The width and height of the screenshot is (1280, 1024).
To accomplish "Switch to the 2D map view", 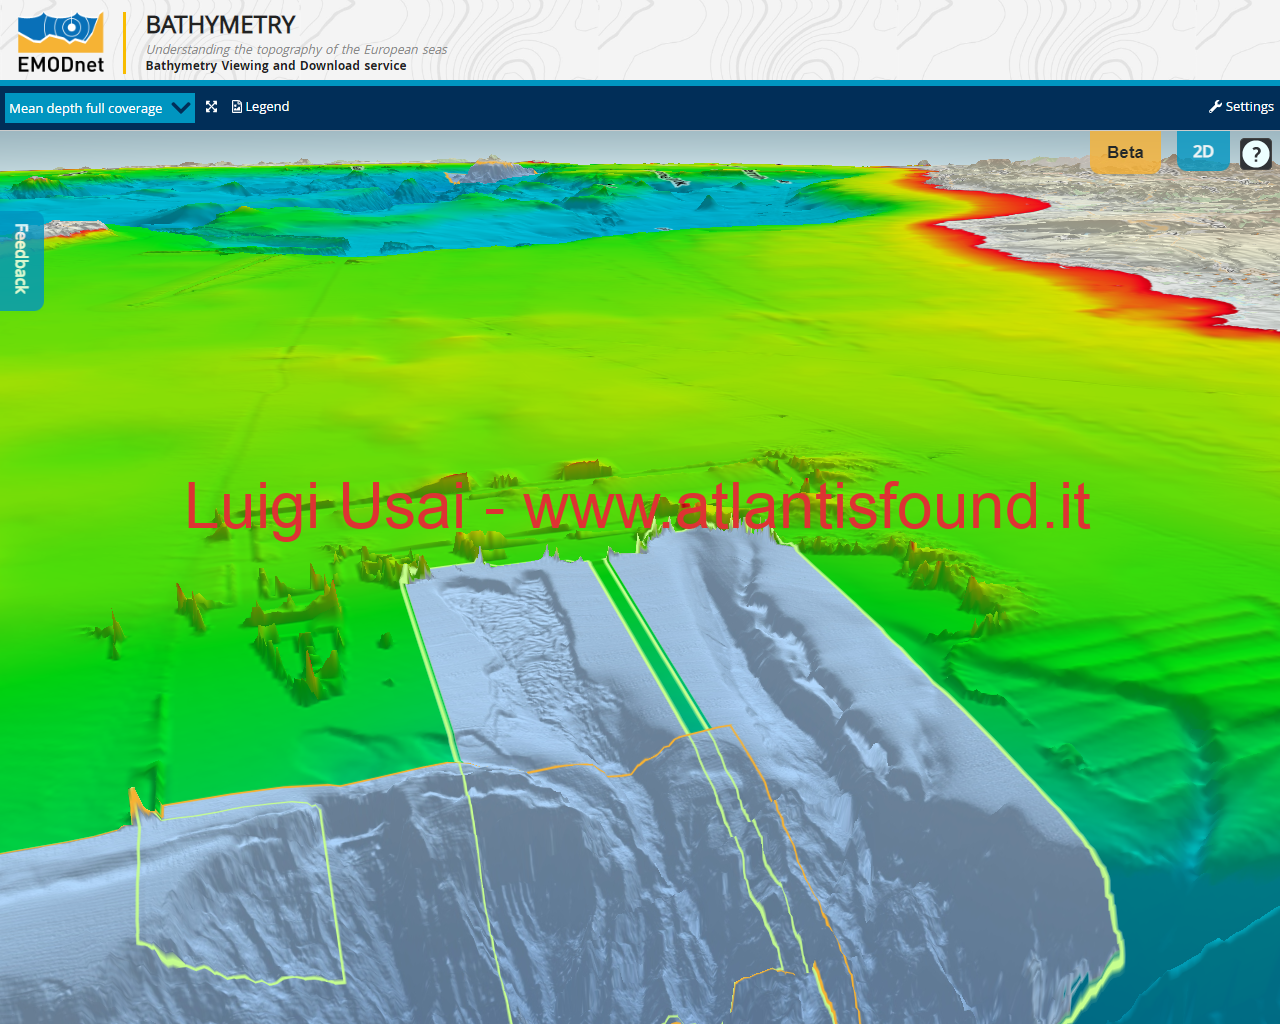I will coord(1203,151).
